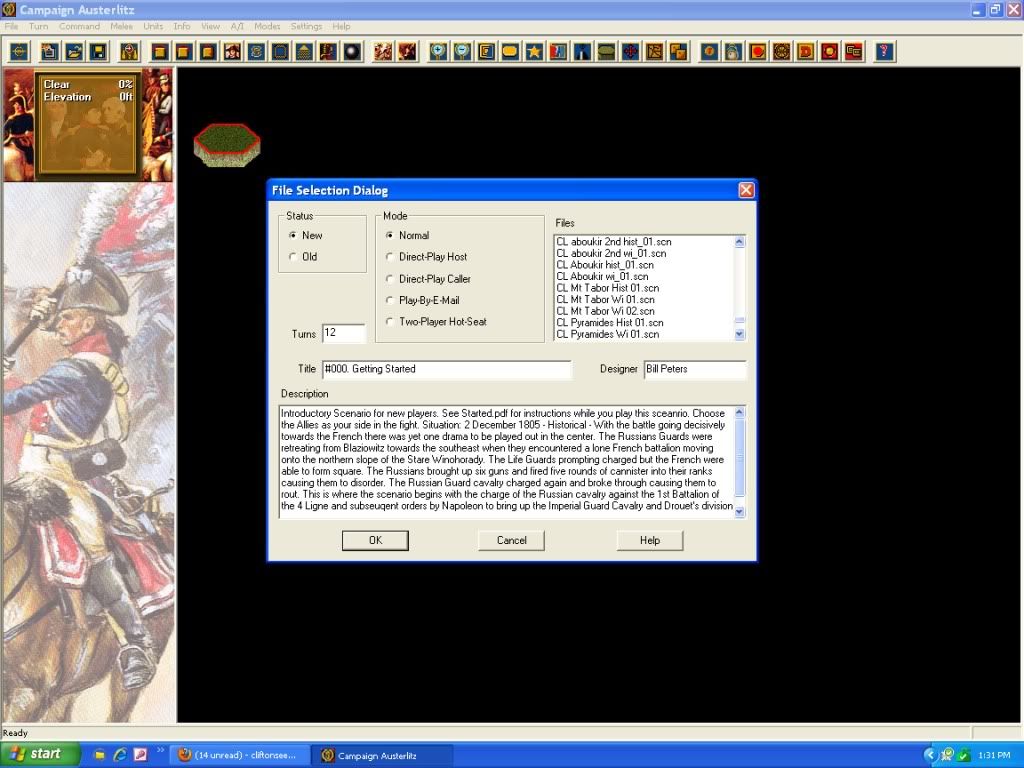Screen dimensions: 1024x768
Task: Open the Melee menu
Action: coord(121,26)
